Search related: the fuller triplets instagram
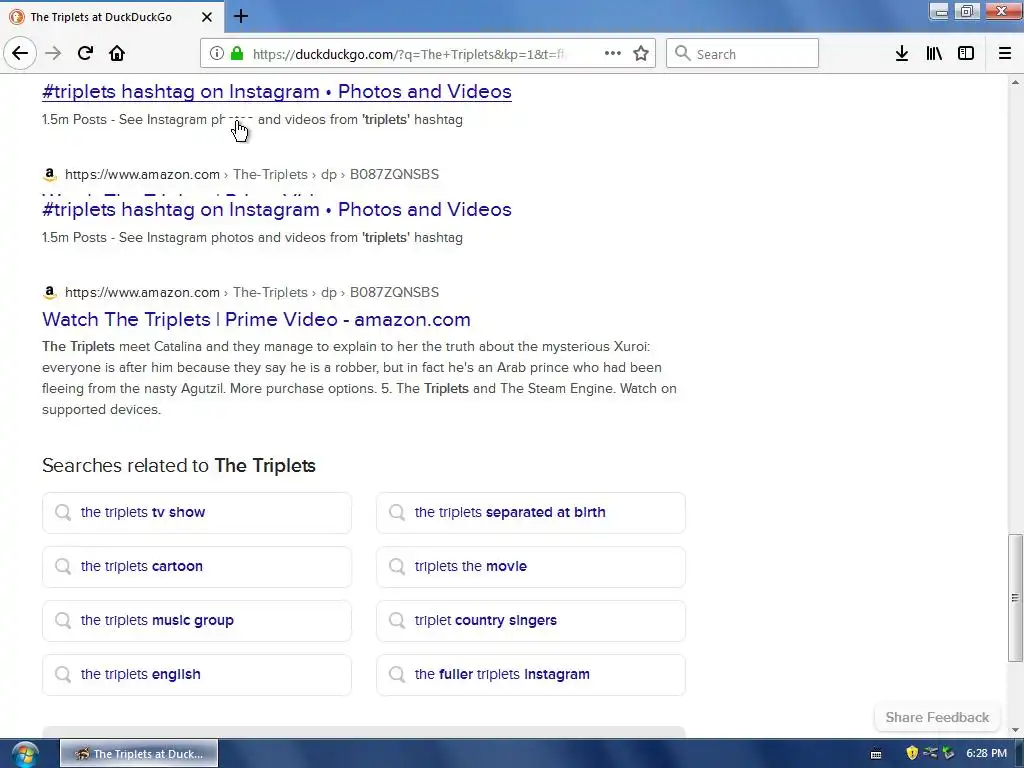Viewport: 1024px width, 768px height. pos(531,675)
